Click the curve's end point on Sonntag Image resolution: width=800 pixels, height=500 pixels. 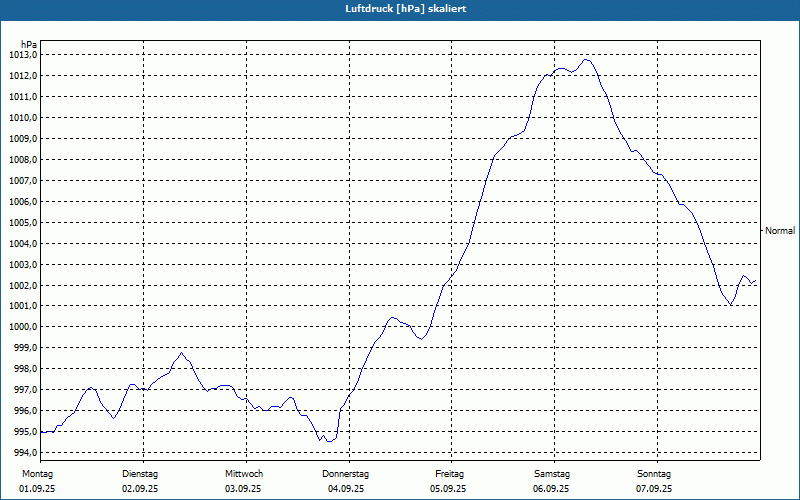[x=756, y=280]
